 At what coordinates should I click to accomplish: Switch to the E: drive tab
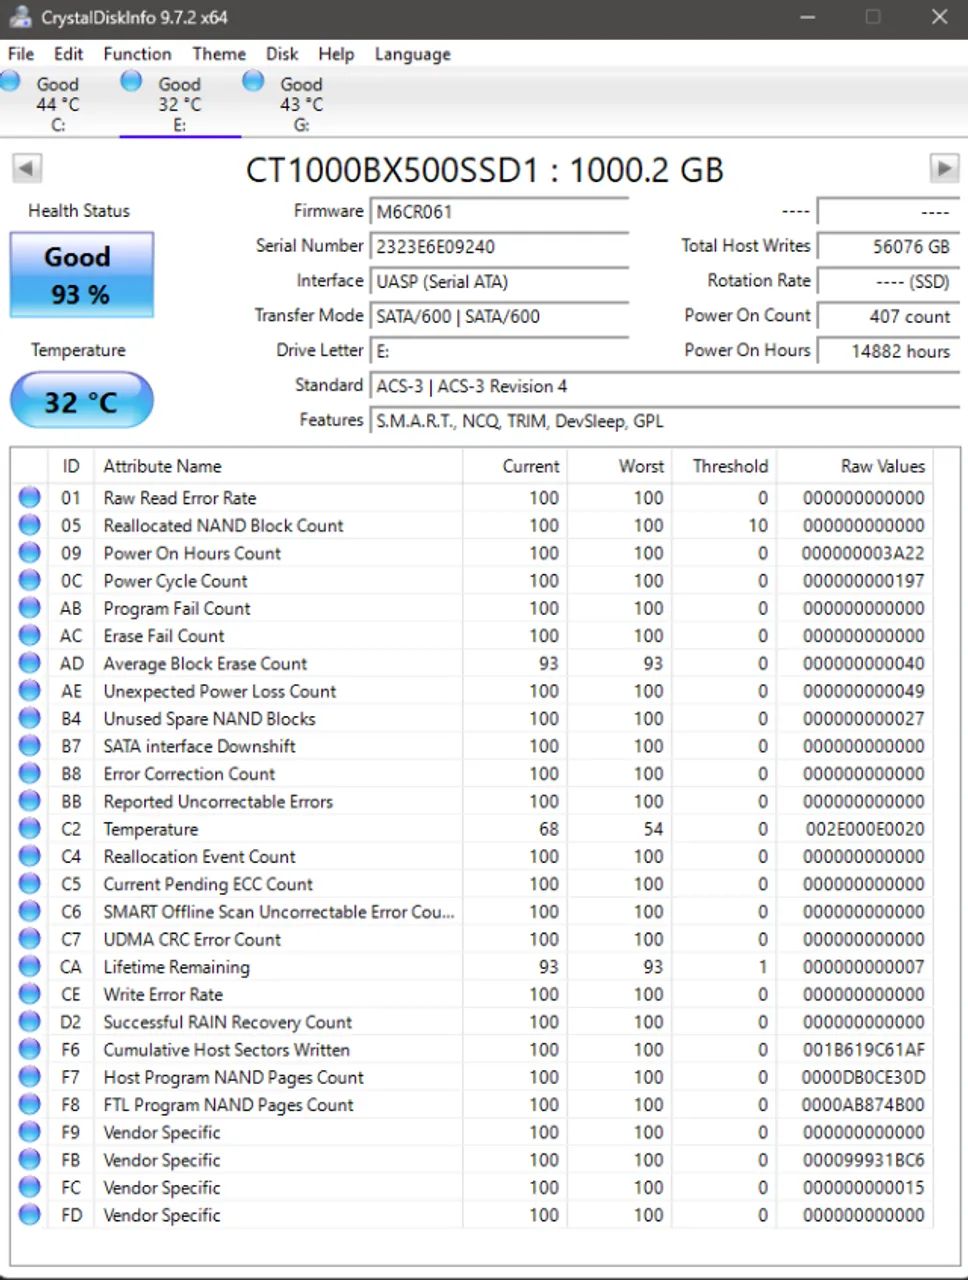click(180, 100)
